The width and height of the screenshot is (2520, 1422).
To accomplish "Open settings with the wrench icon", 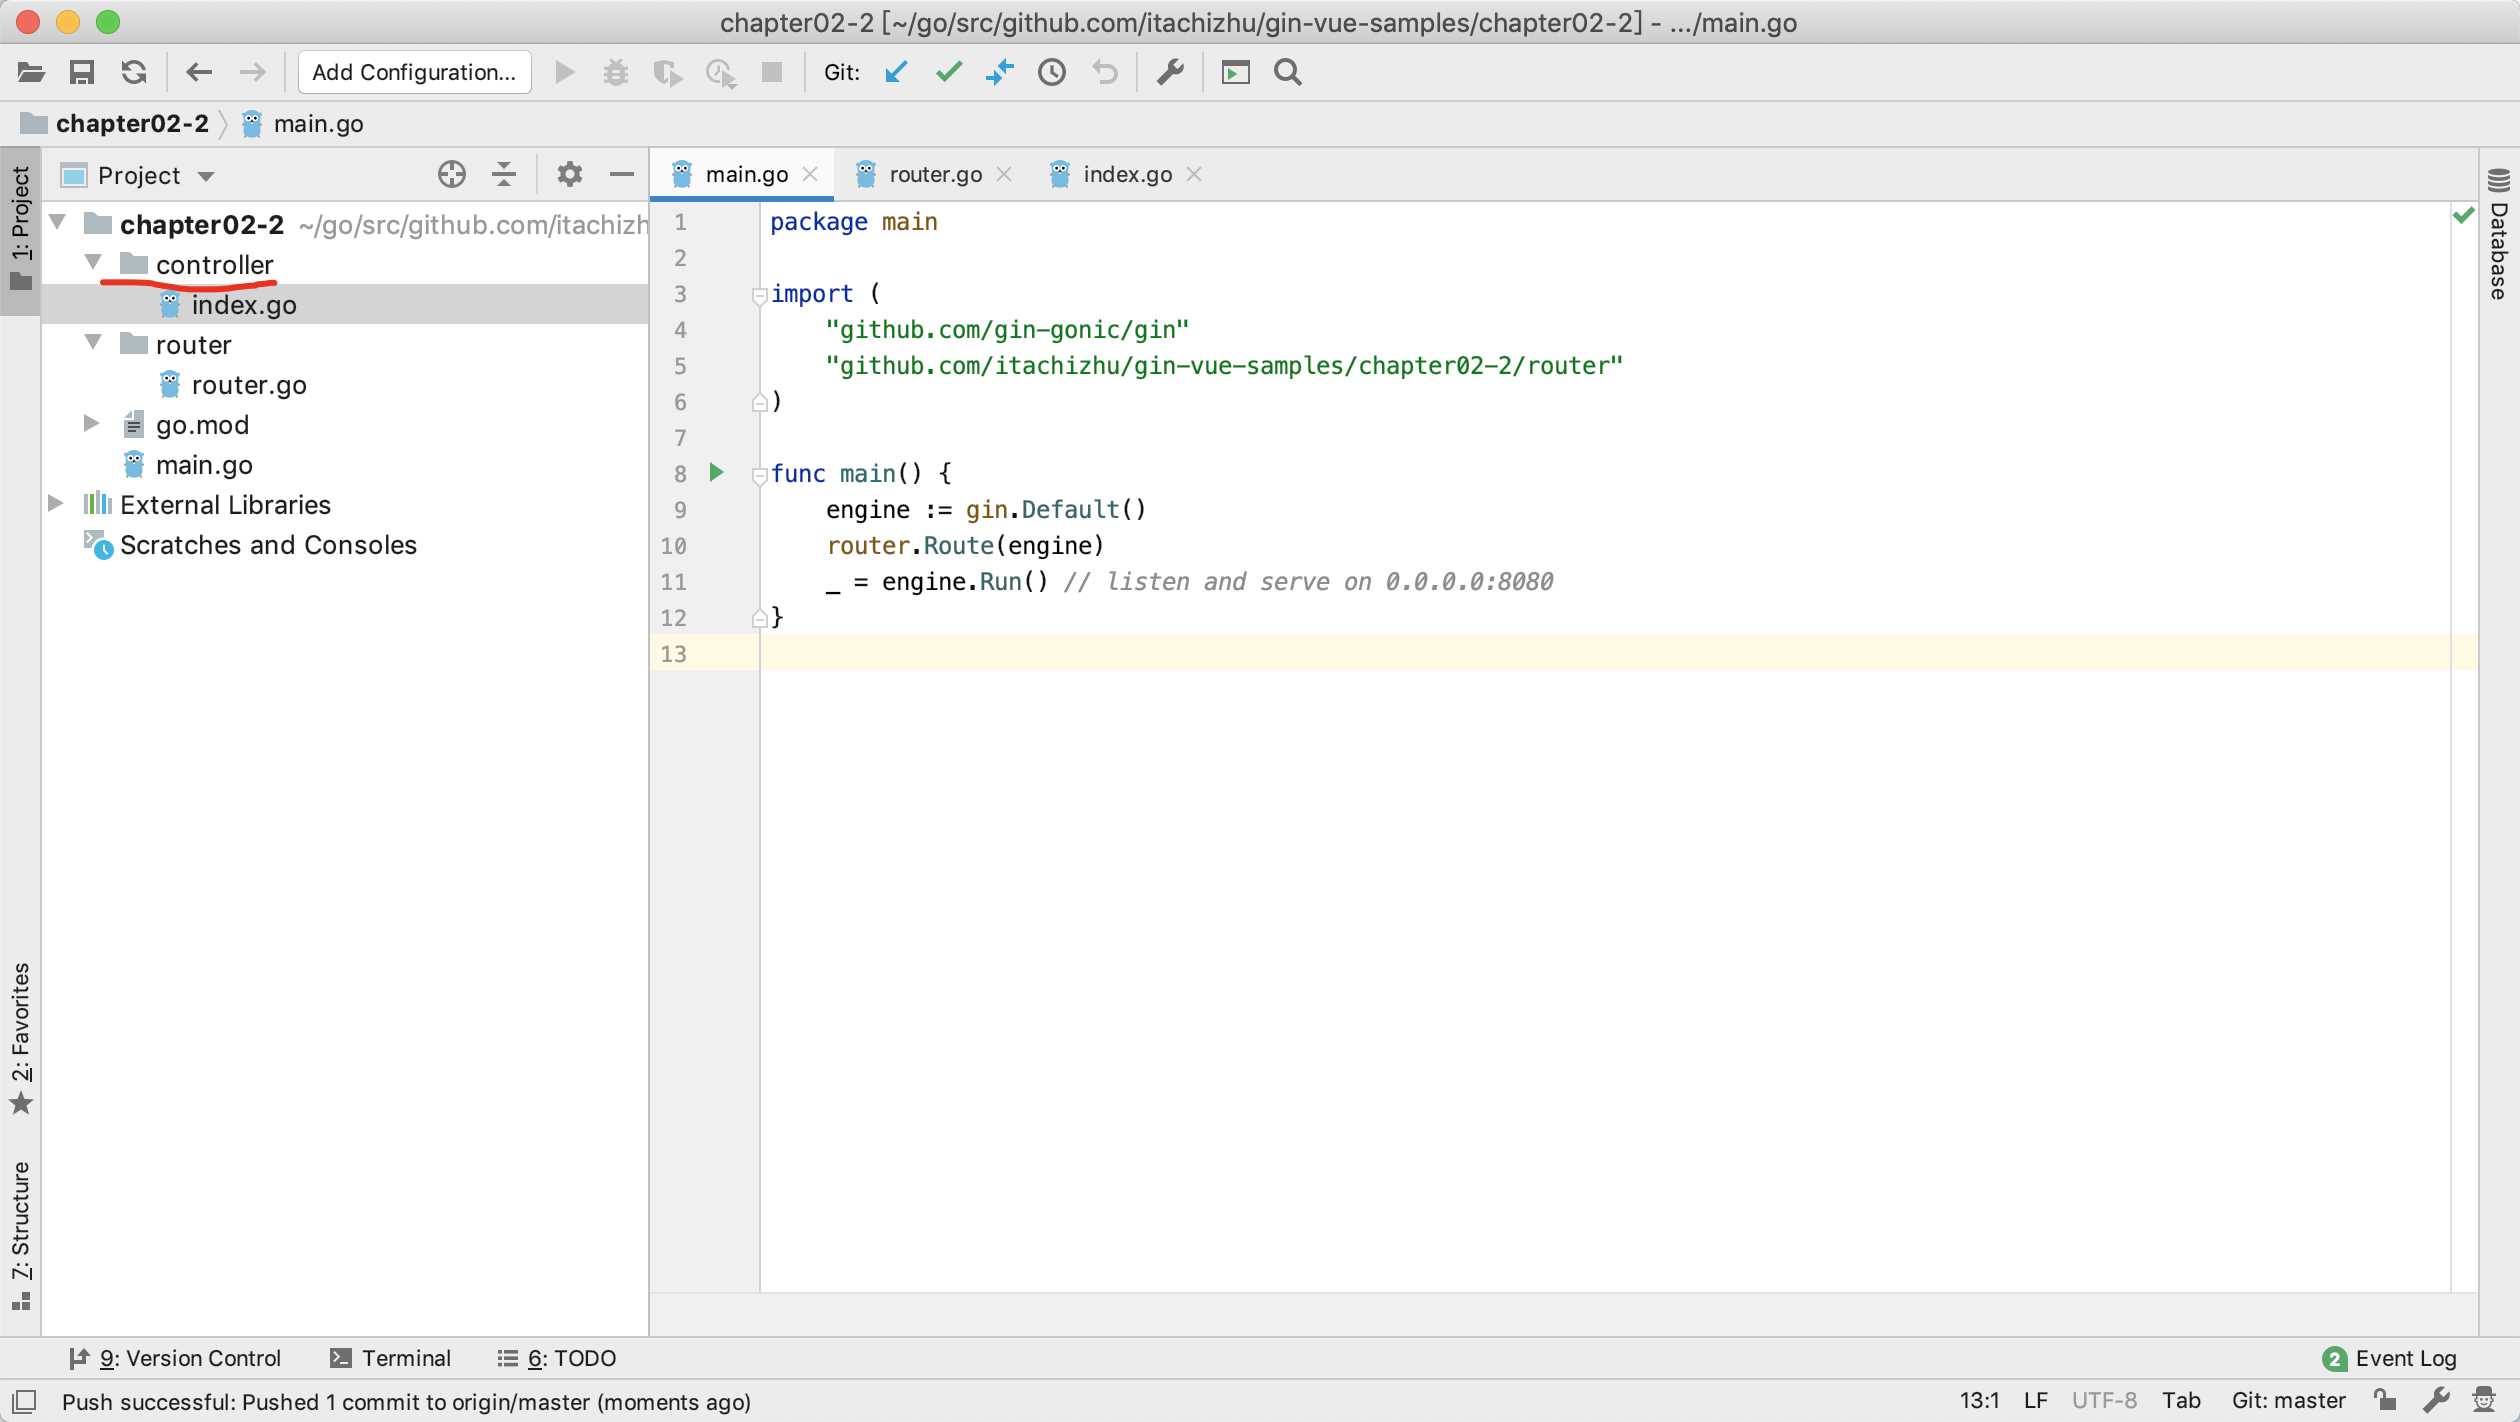I will click(1170, 72).
